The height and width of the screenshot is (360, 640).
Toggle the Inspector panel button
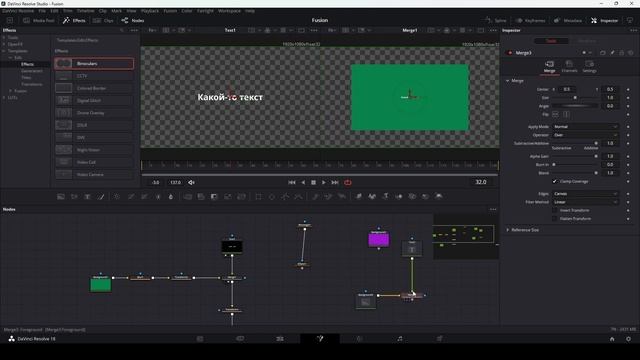604,20
